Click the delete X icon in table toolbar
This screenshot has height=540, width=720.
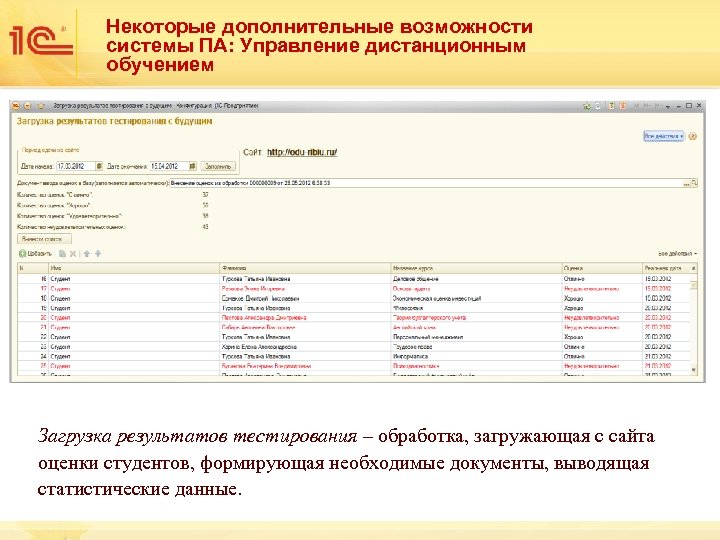tap(73, 253)
